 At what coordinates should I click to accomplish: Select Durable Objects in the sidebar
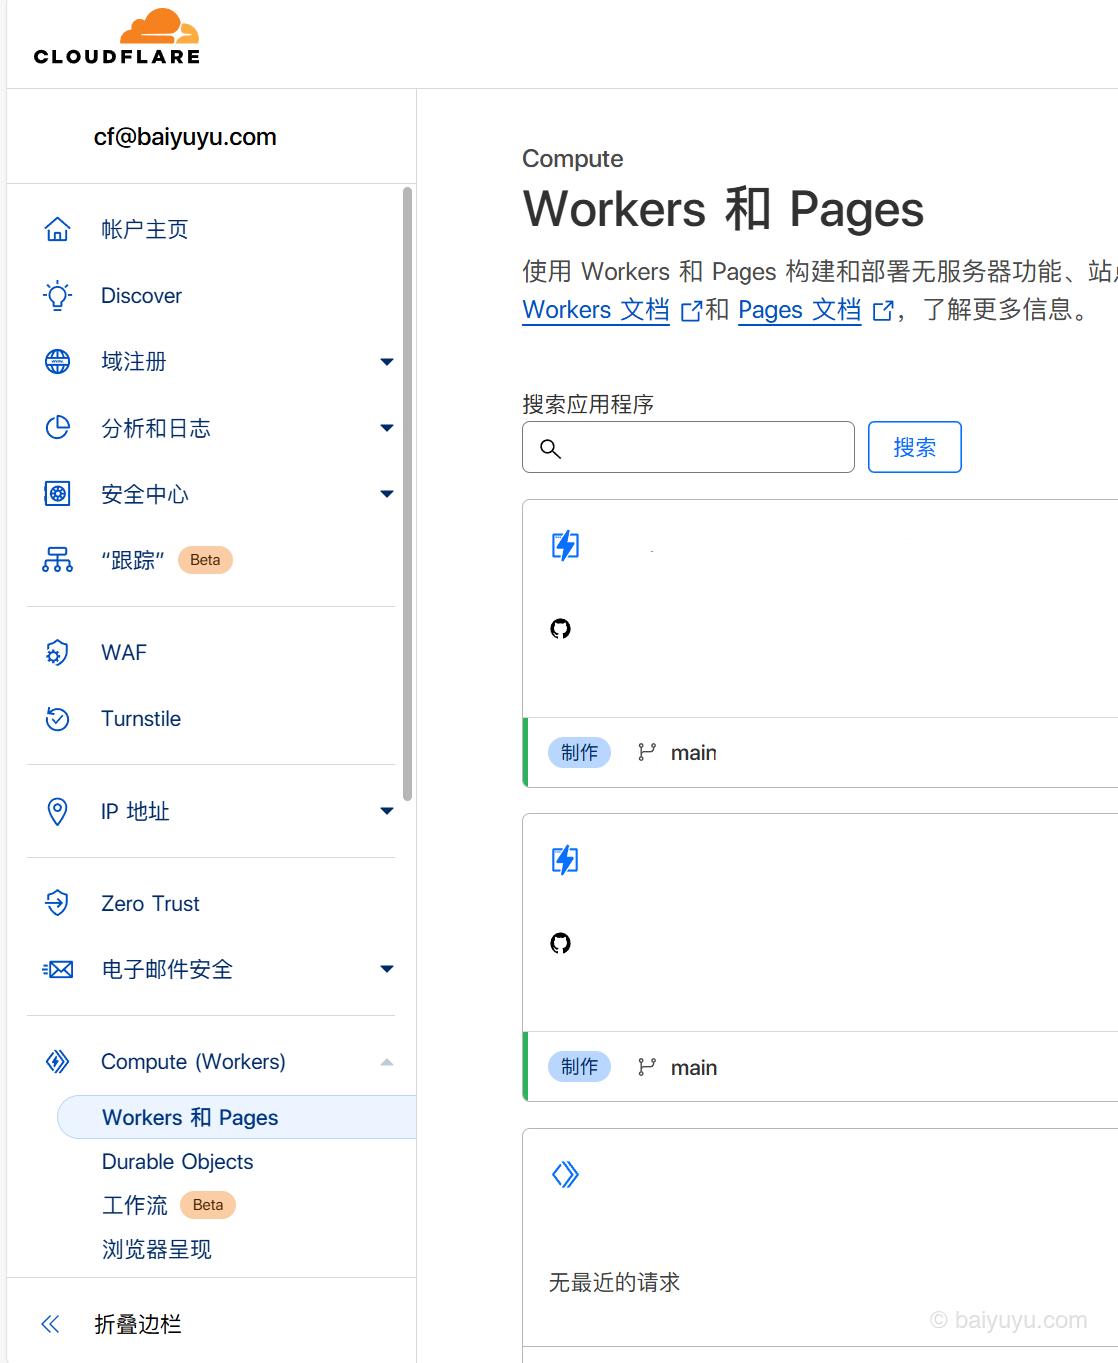click(177, 1161)
